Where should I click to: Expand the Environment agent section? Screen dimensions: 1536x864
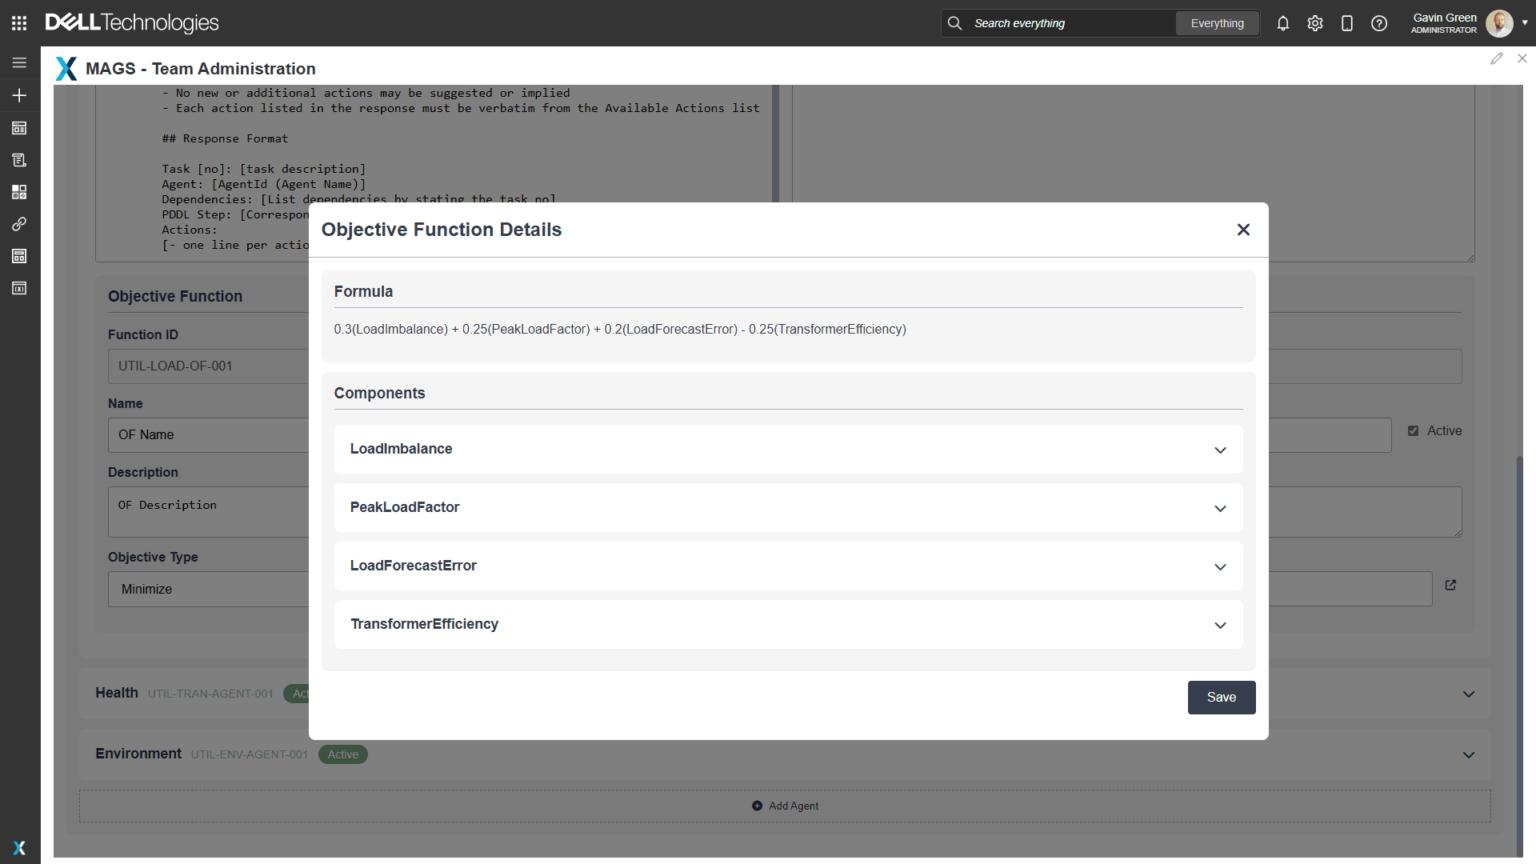[x=1468, y=755]
